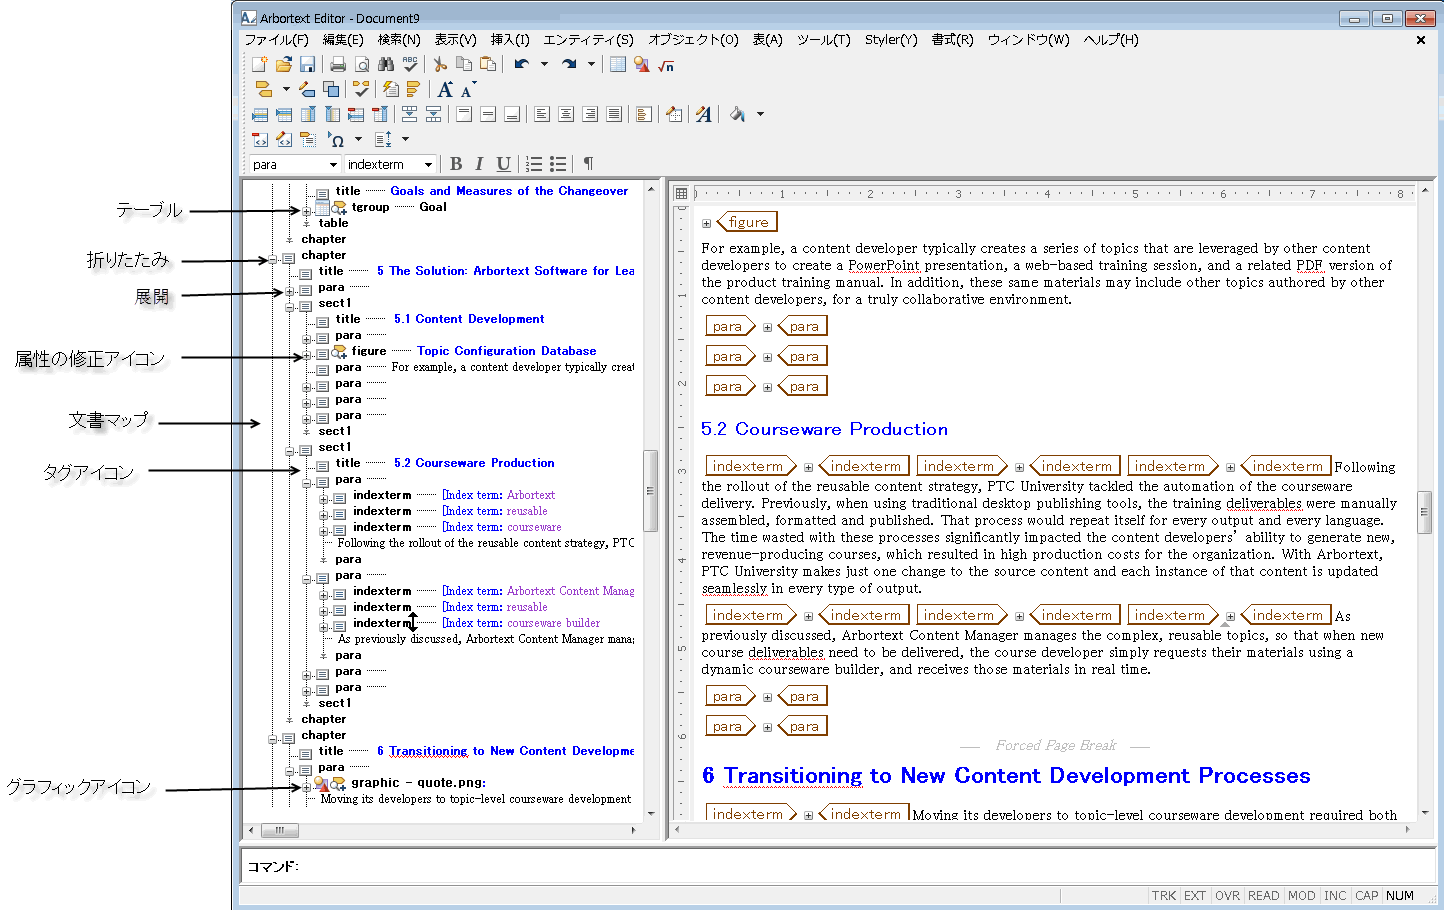Click the Omega insert symbol icon
Screen dimensions: 1444x910
click(337, 139)
